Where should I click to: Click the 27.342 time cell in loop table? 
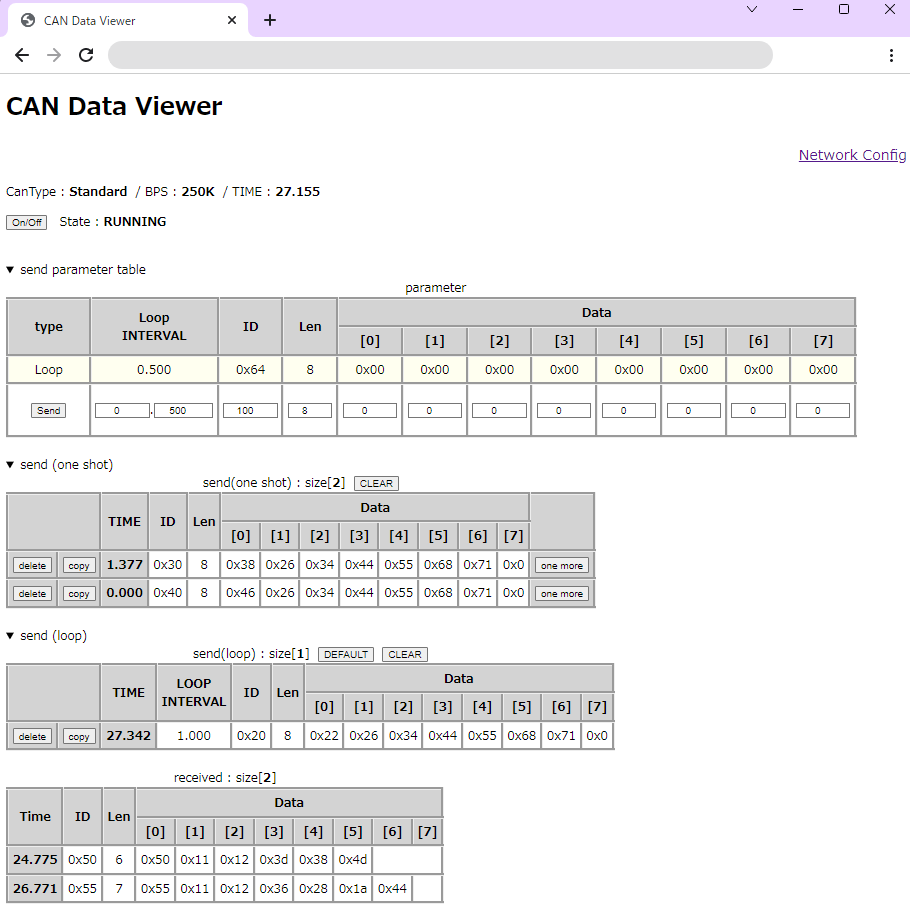[x=128, y=735]
